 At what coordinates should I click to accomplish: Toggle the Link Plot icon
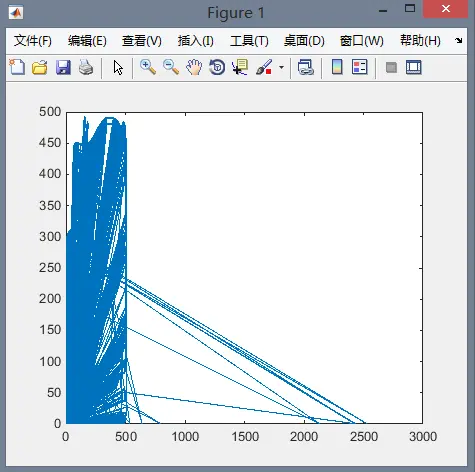306,67
